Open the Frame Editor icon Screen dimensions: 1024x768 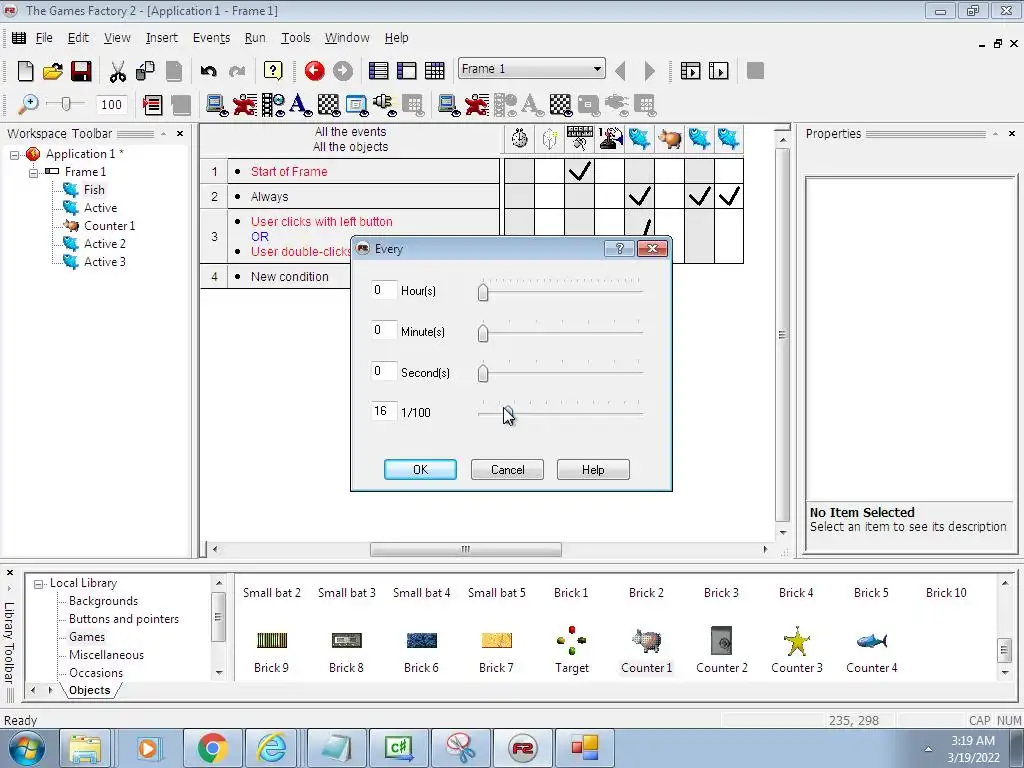[x=407, y=71]
